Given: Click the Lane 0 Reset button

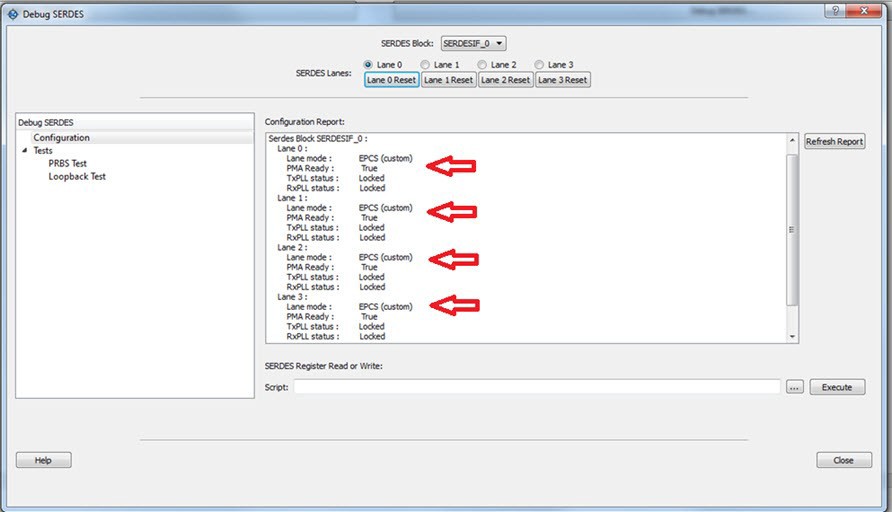Looking at the screenshot, I should [x=391, y=80].
